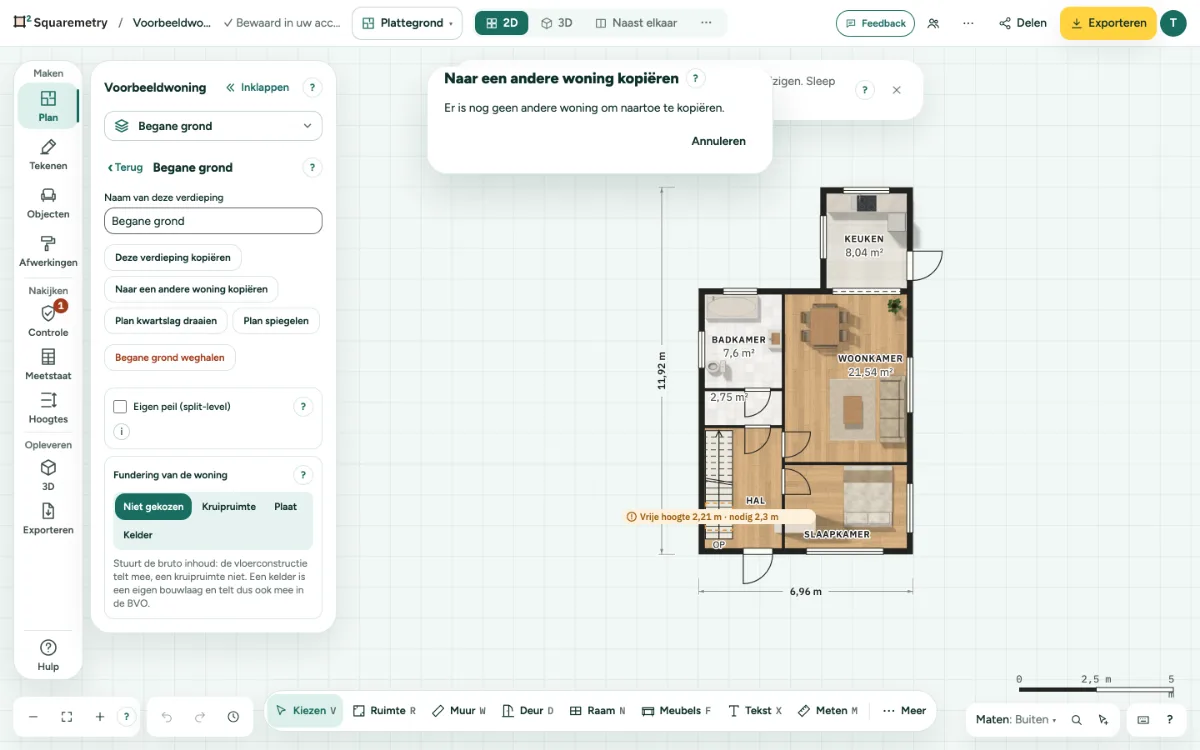Click the yellow Exporteren button

pyautogui.click(x=1108, y=23)
